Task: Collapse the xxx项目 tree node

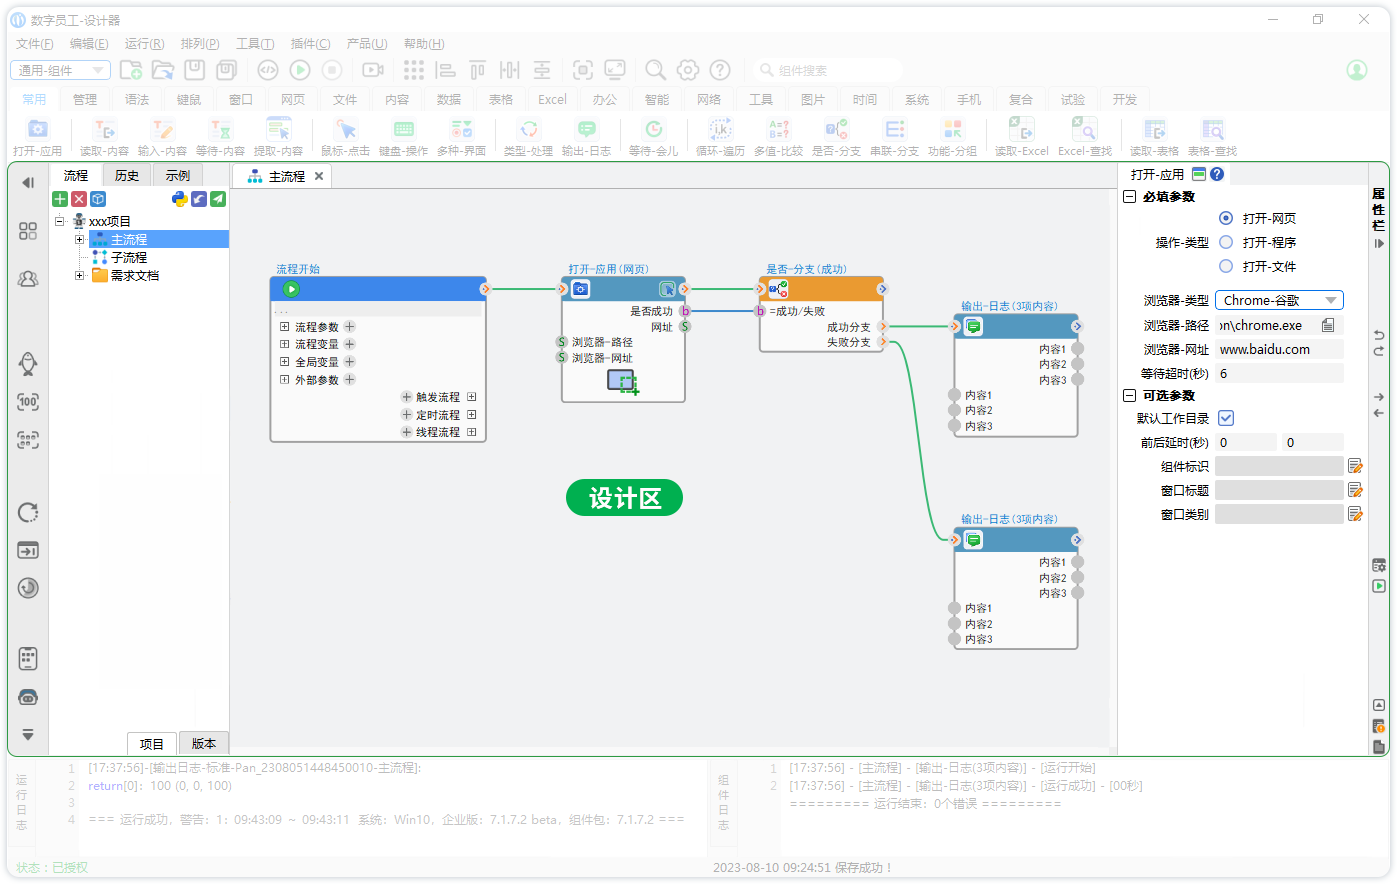Action: point(60,221)
